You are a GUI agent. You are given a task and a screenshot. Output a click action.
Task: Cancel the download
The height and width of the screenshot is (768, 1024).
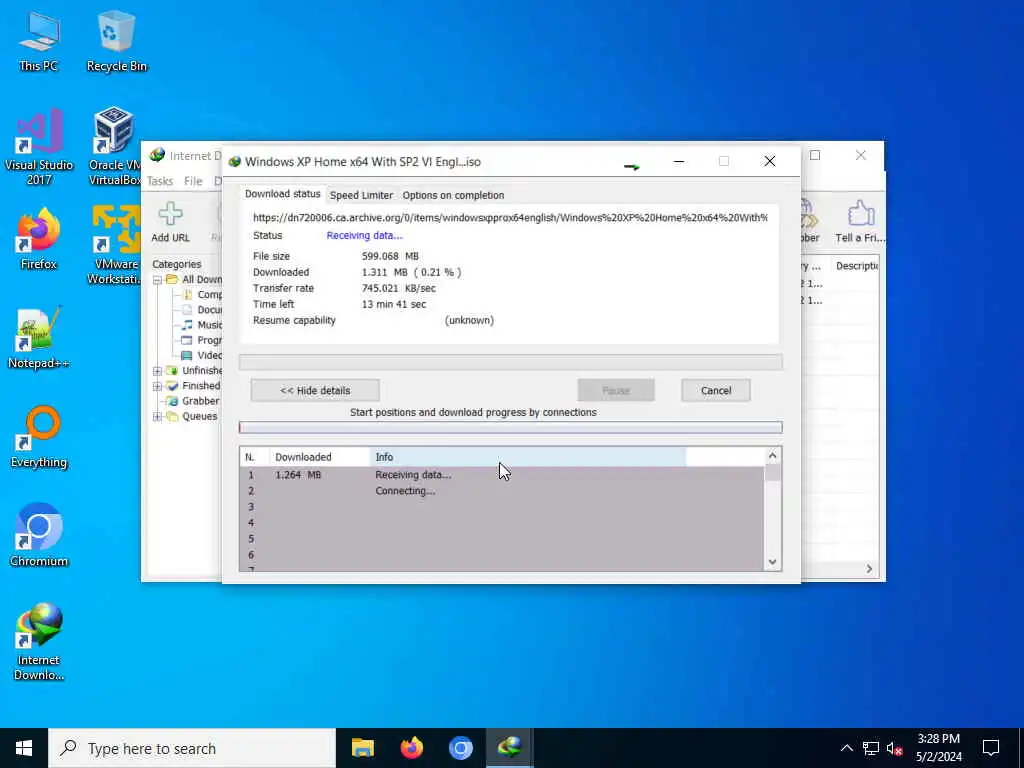pos(716,391)
